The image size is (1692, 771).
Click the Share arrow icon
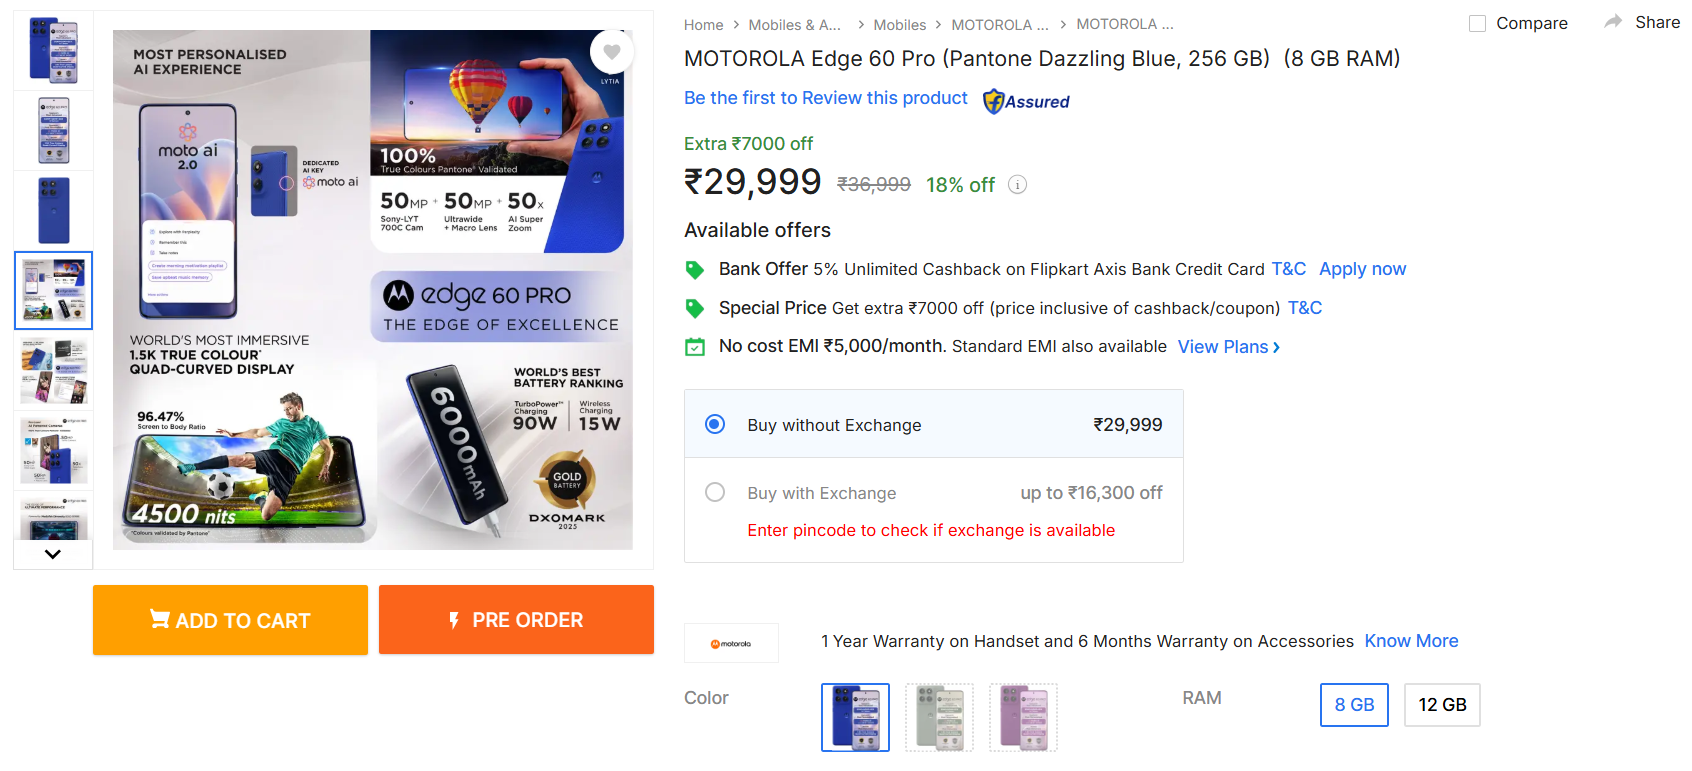pyautogui.click(x=1613, y=22)
